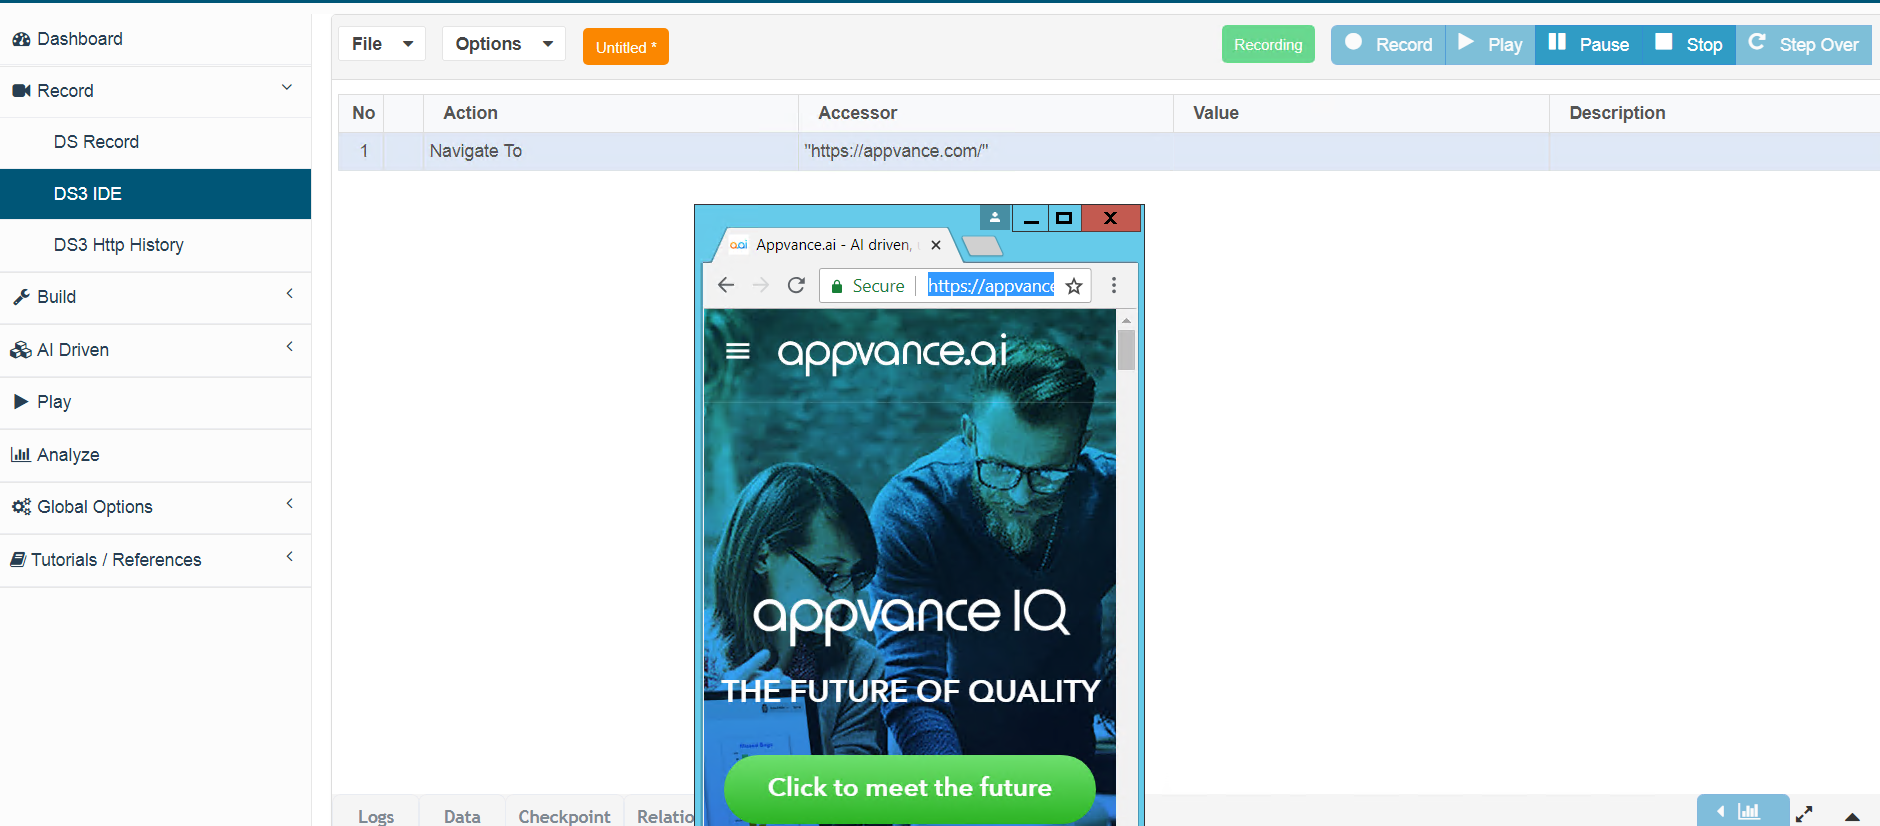The image size is (1880, 826).
Task: Click the Analyze bar chart icon
Action: [x=21, y=455]
